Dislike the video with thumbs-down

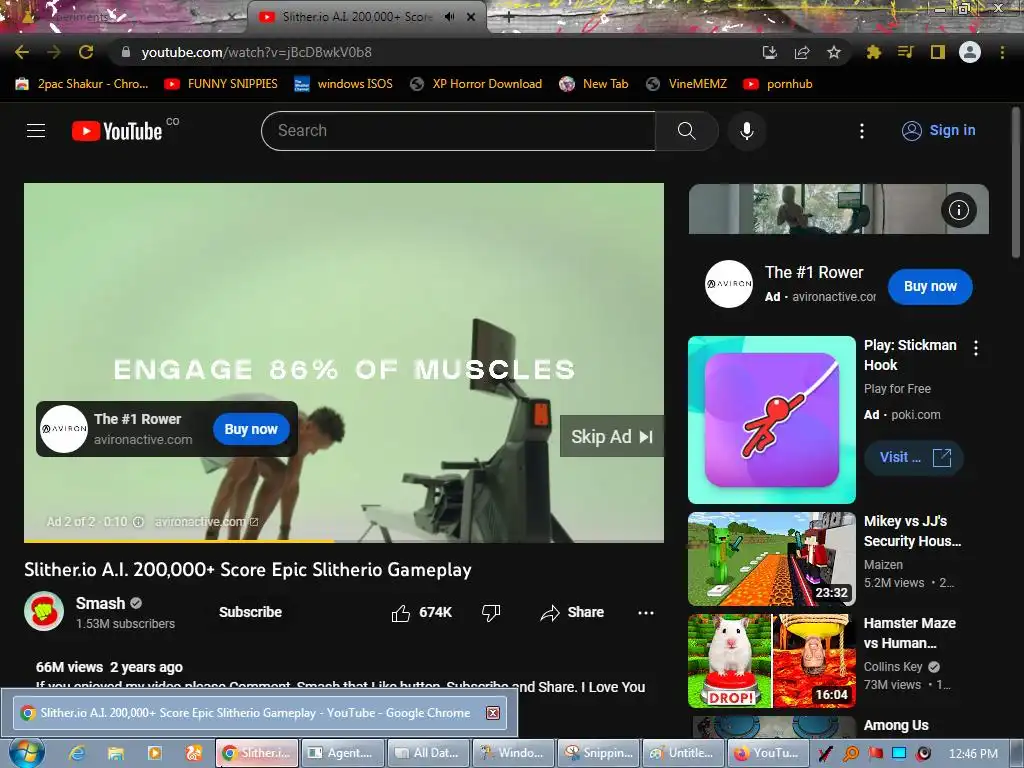(490, 613)
